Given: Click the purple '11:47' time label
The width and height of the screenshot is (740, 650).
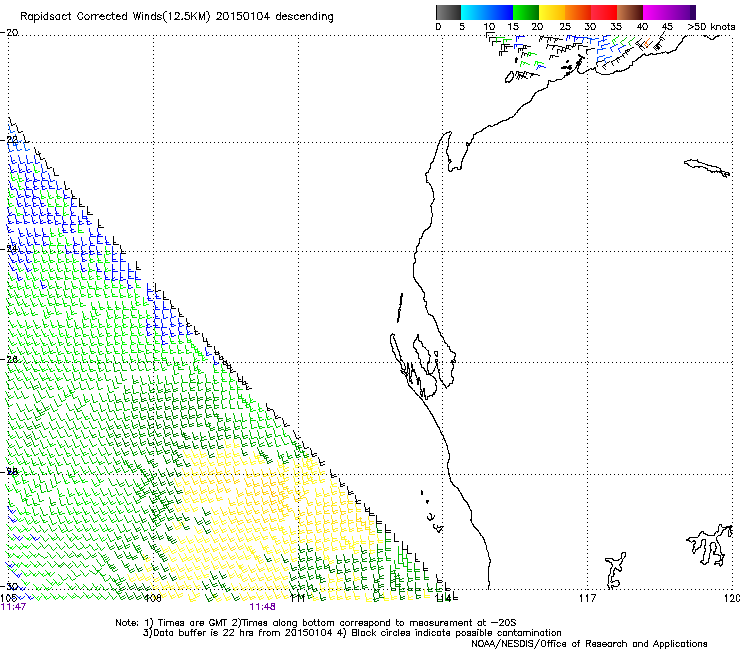Looking at the screenshot, I should [x=13, y=607].
